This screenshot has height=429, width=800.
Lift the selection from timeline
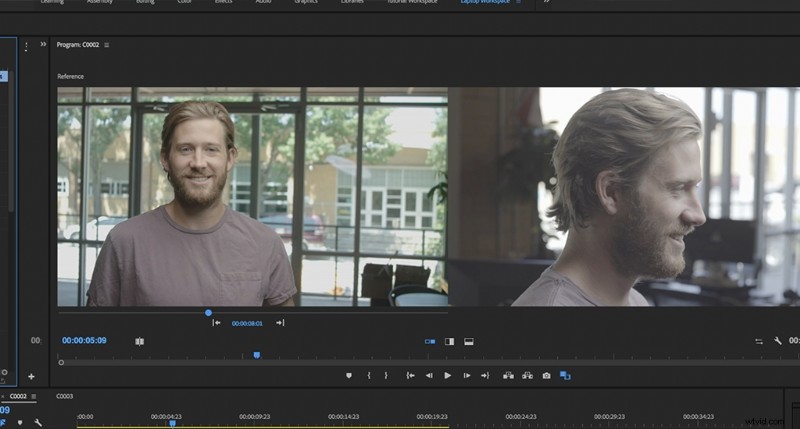[508, 375]
